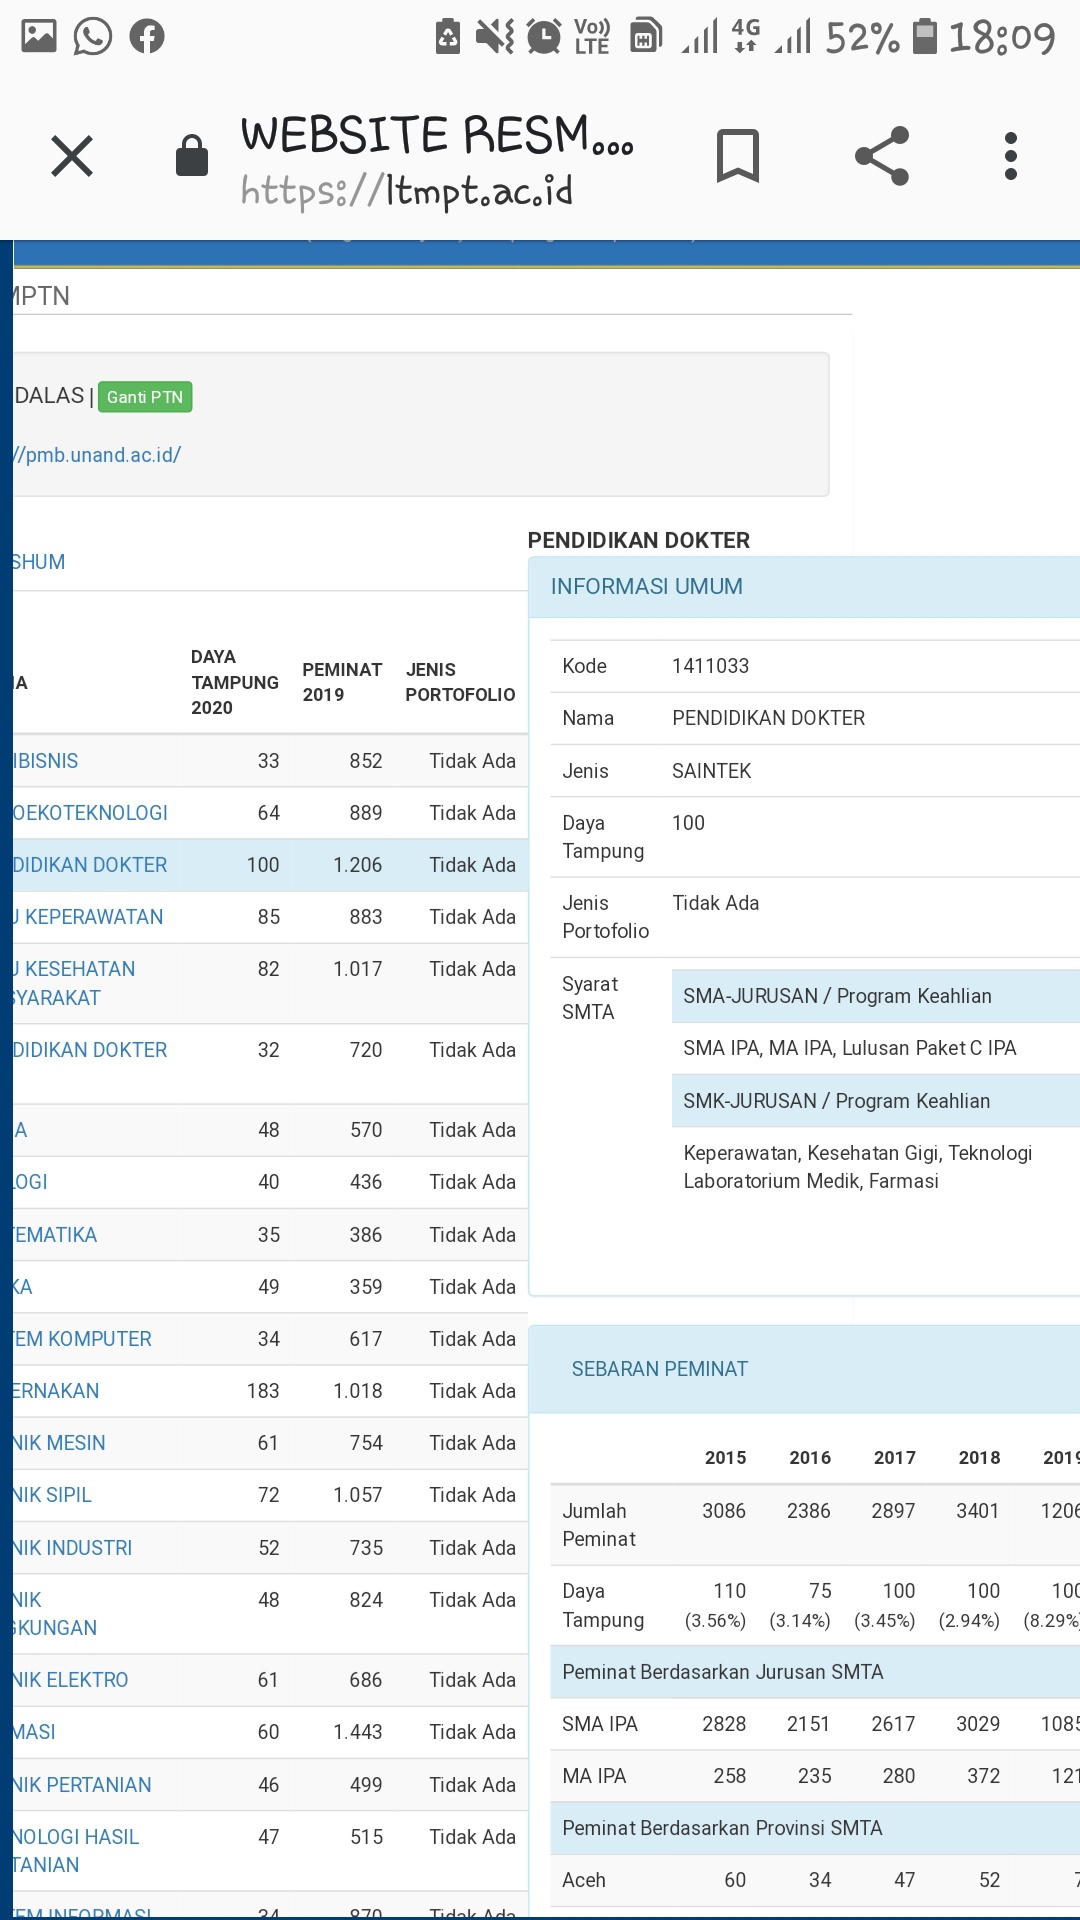Select the SHUM tab

39,562
